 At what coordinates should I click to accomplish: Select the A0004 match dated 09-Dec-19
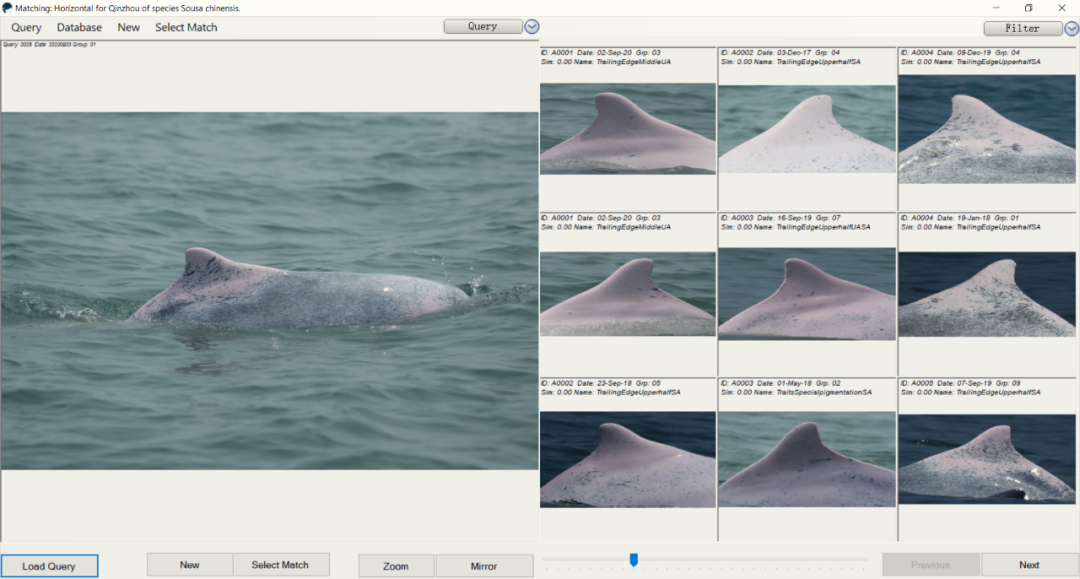click(988, 129)
